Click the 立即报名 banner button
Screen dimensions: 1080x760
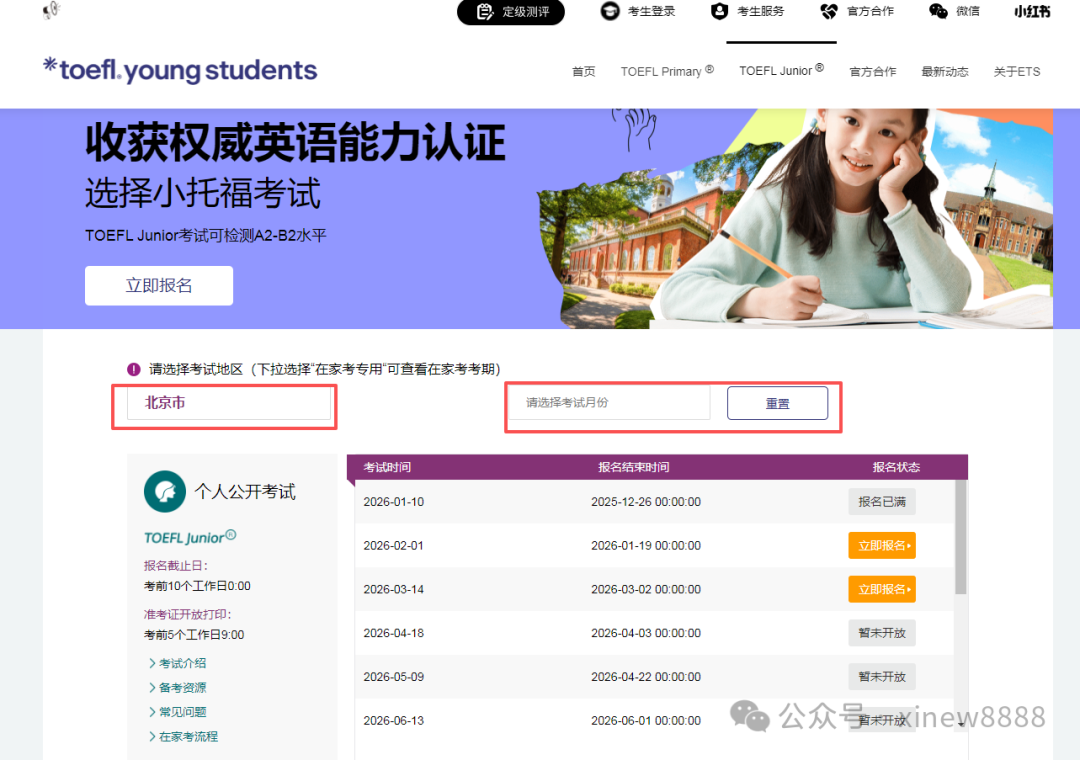[x=159, y=286]
